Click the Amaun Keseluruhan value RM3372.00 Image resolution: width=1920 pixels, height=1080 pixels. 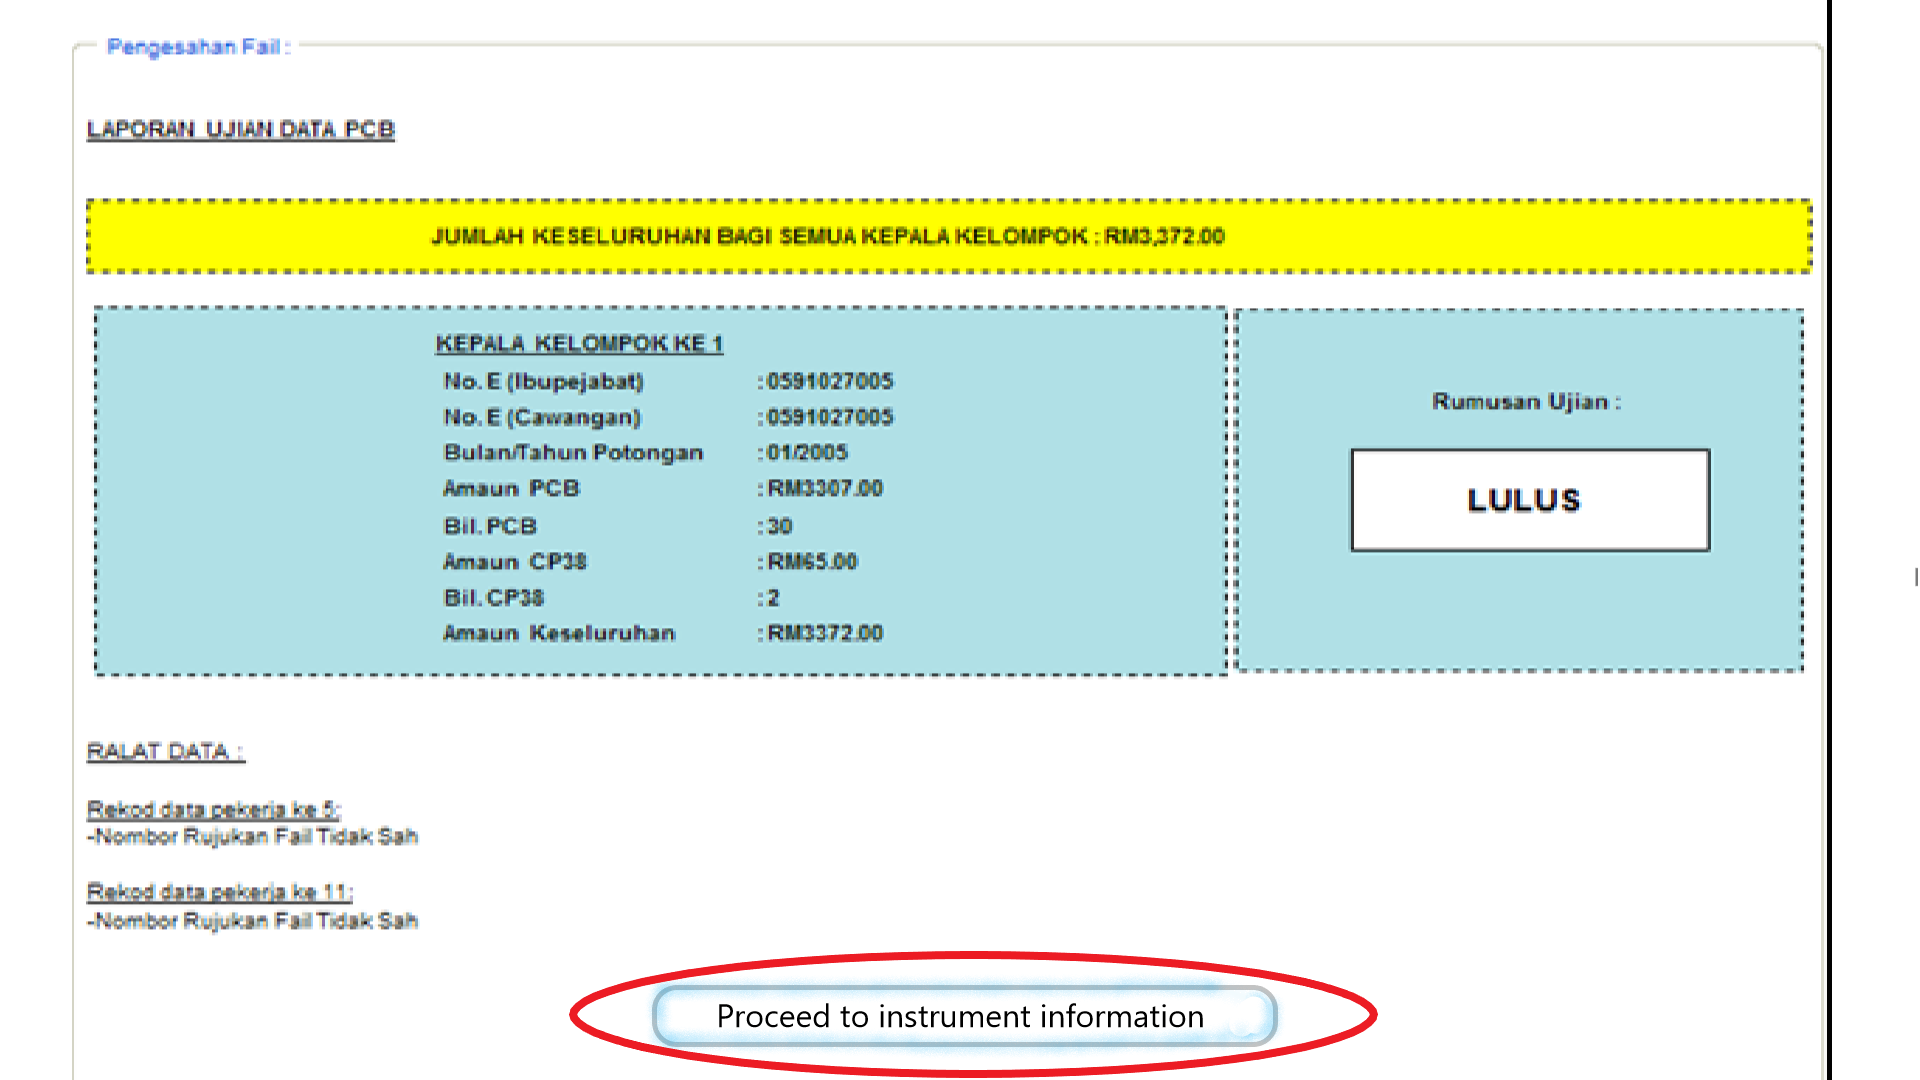pos(824,633)
